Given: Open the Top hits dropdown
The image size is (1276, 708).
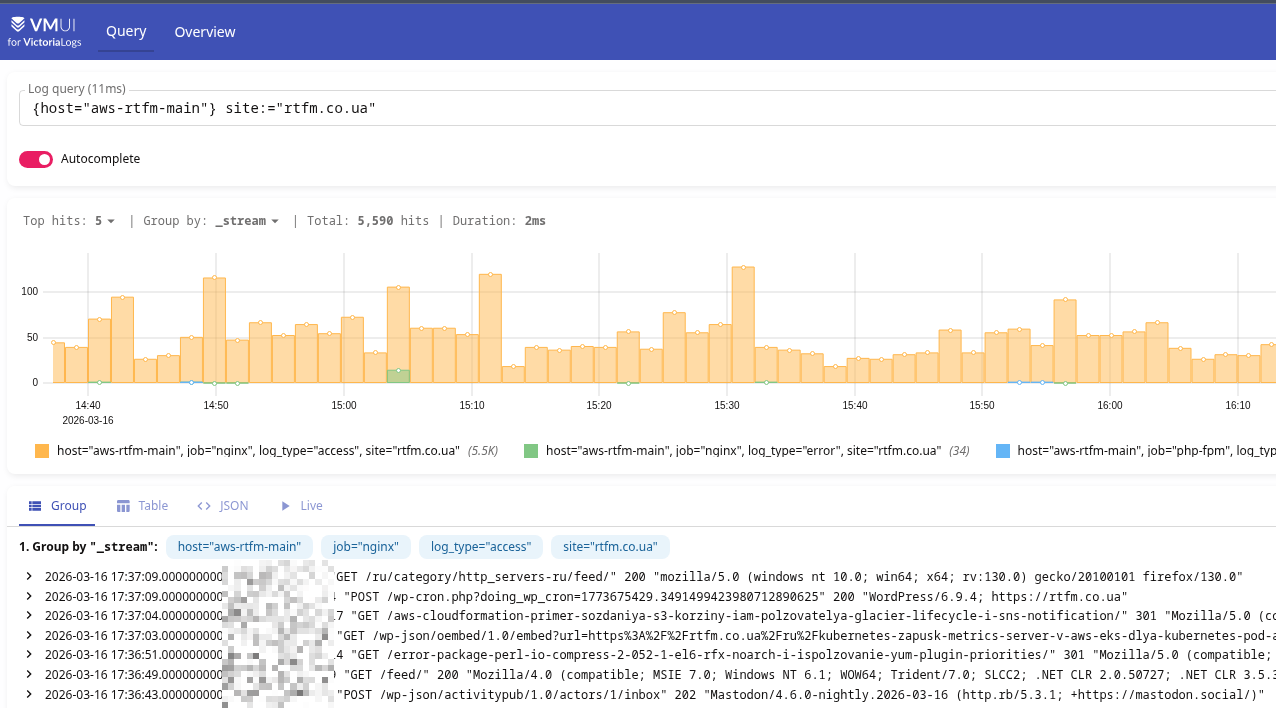Looking at the screenshot, I should tap(105, 221).
